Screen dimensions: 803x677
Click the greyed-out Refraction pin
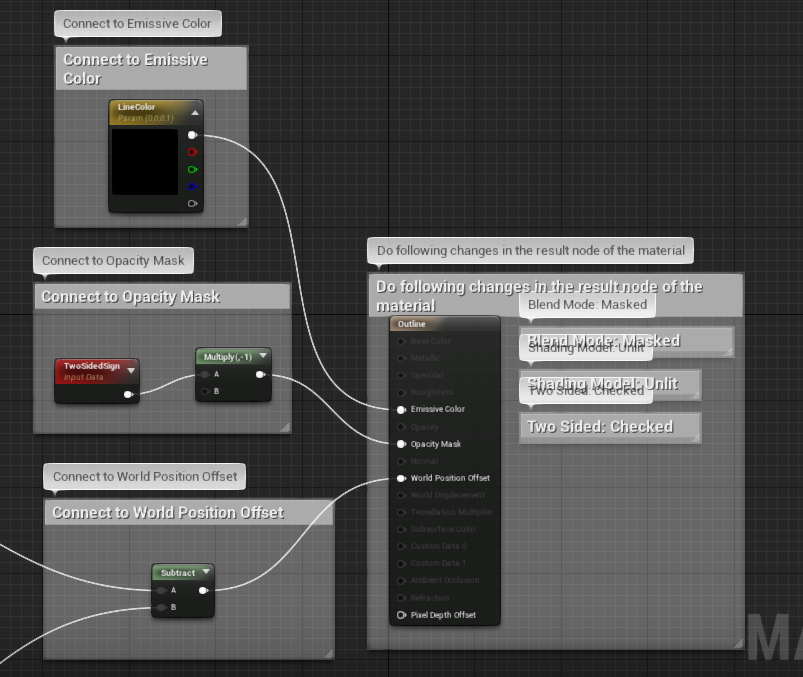pyautogui.click(x=402, y=598)
